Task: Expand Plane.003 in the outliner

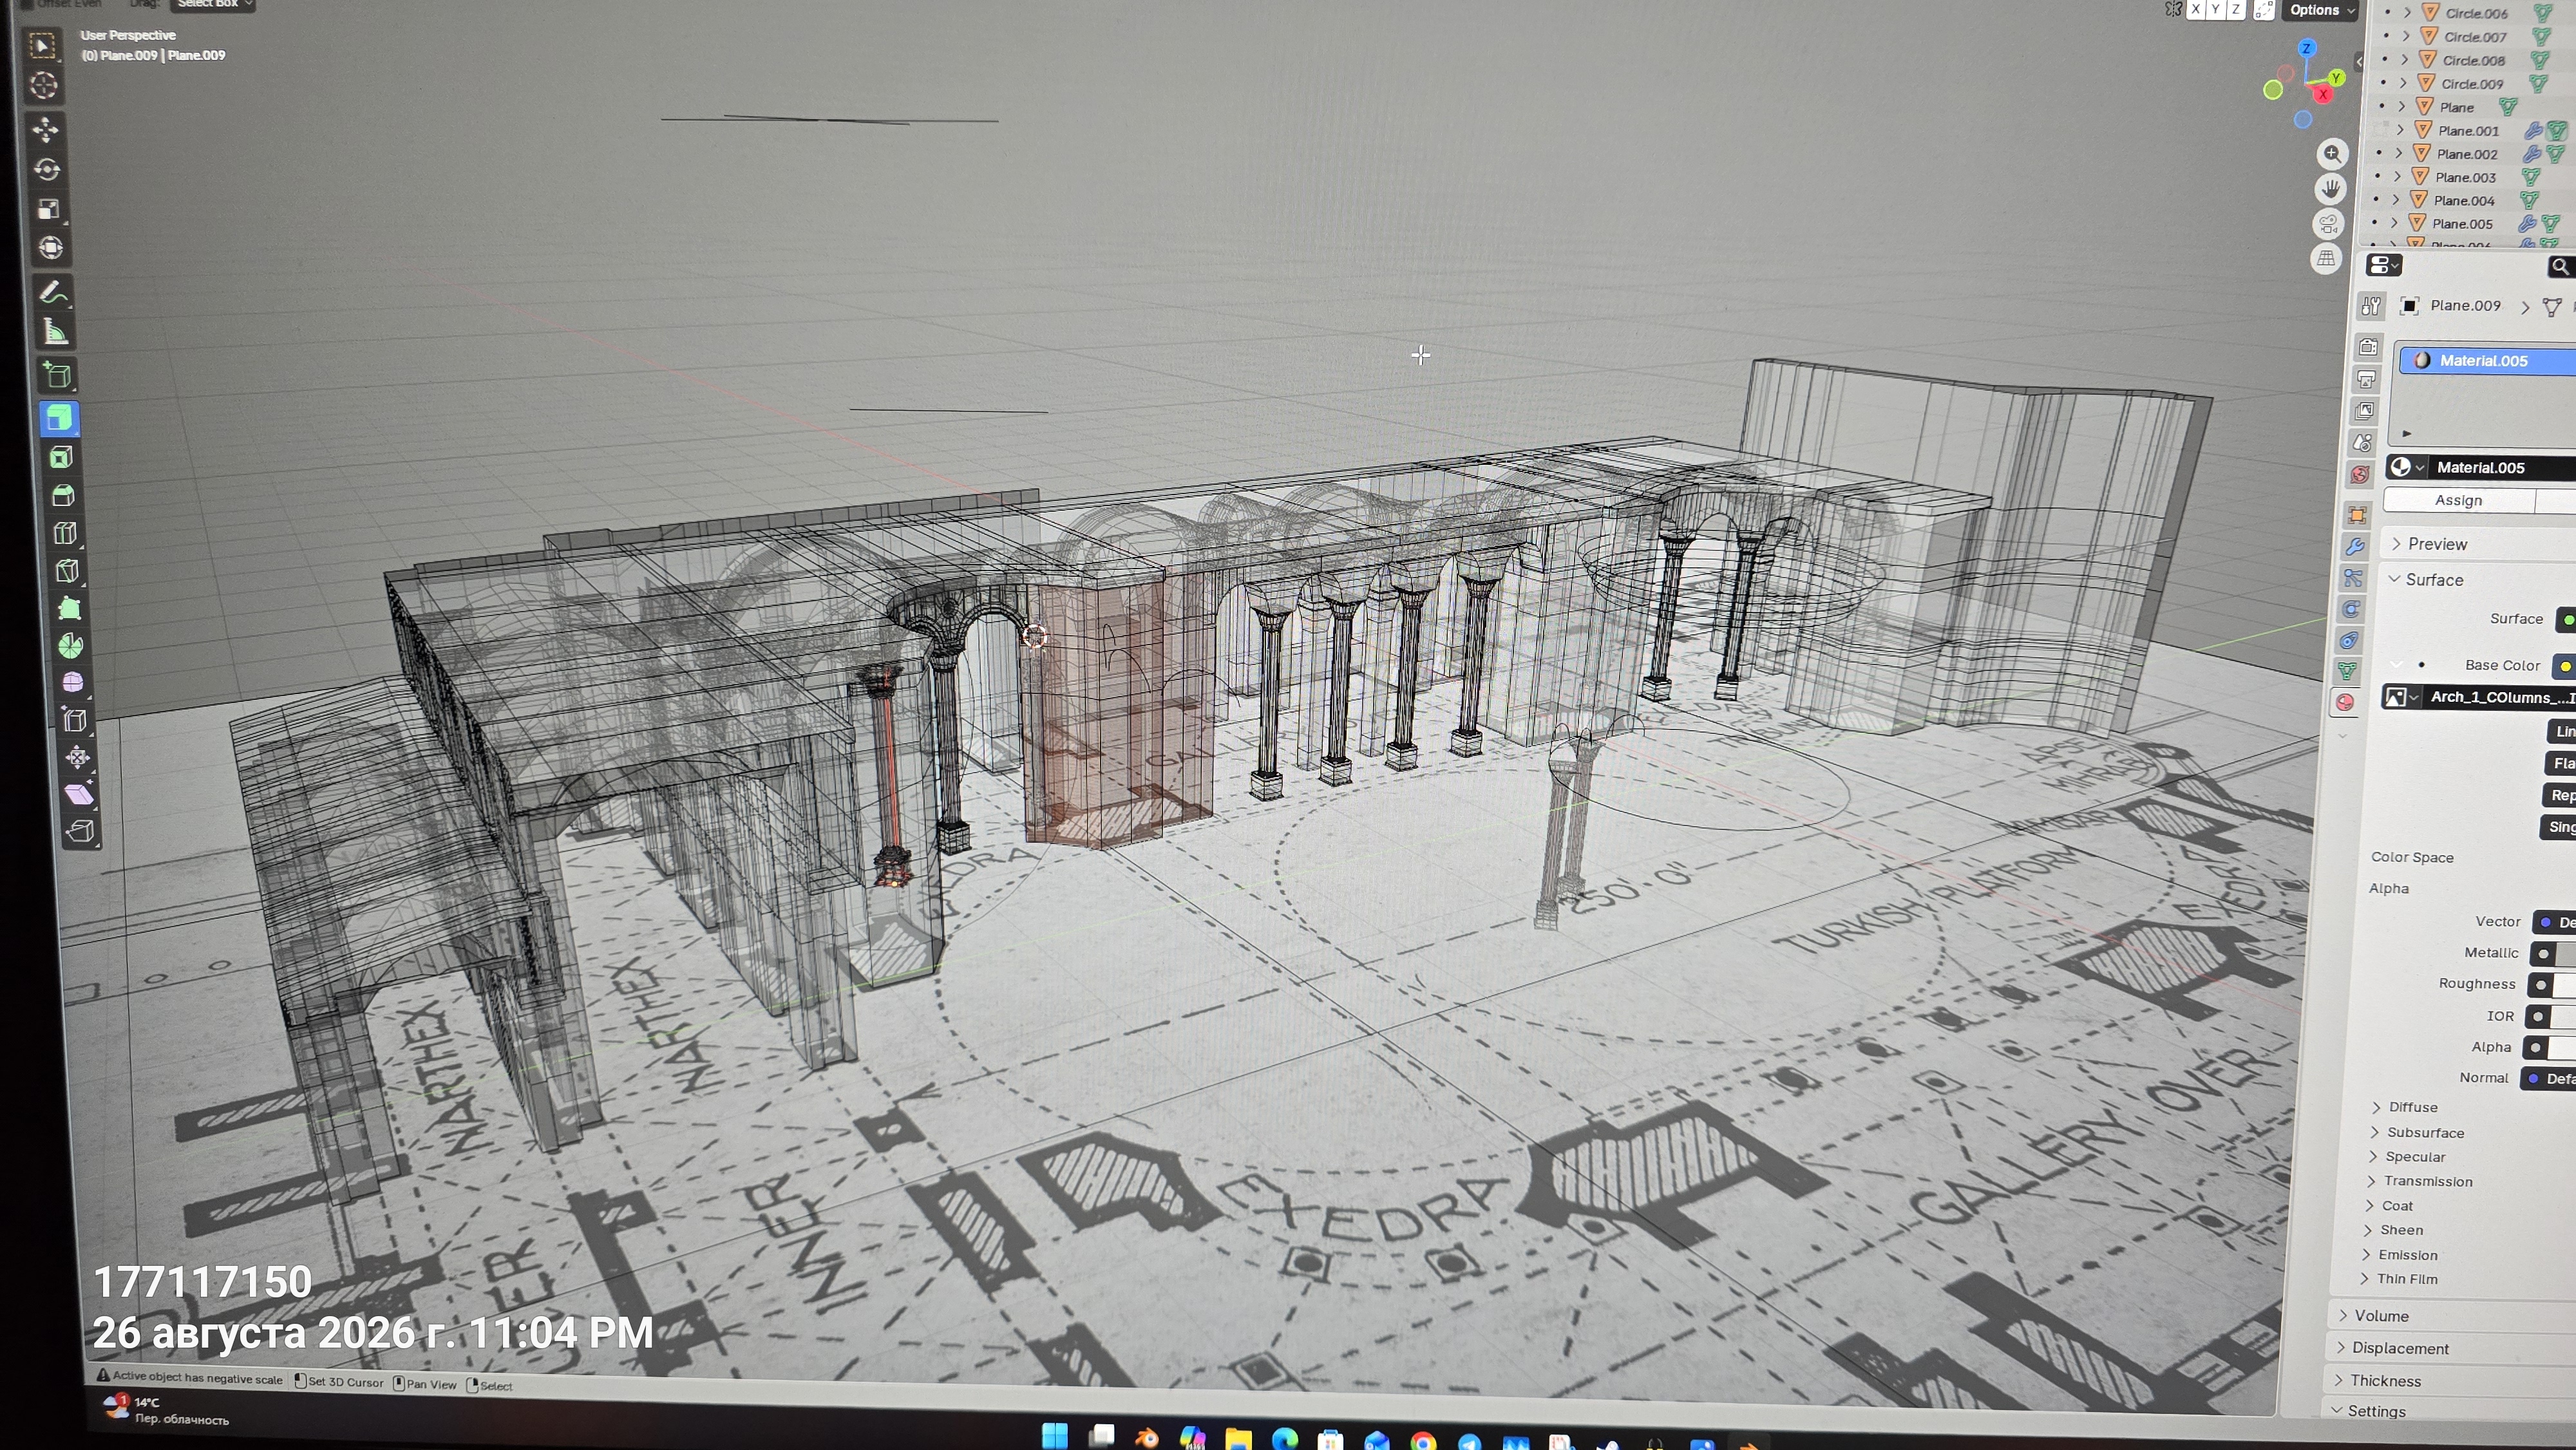Action: point(2396,177)
